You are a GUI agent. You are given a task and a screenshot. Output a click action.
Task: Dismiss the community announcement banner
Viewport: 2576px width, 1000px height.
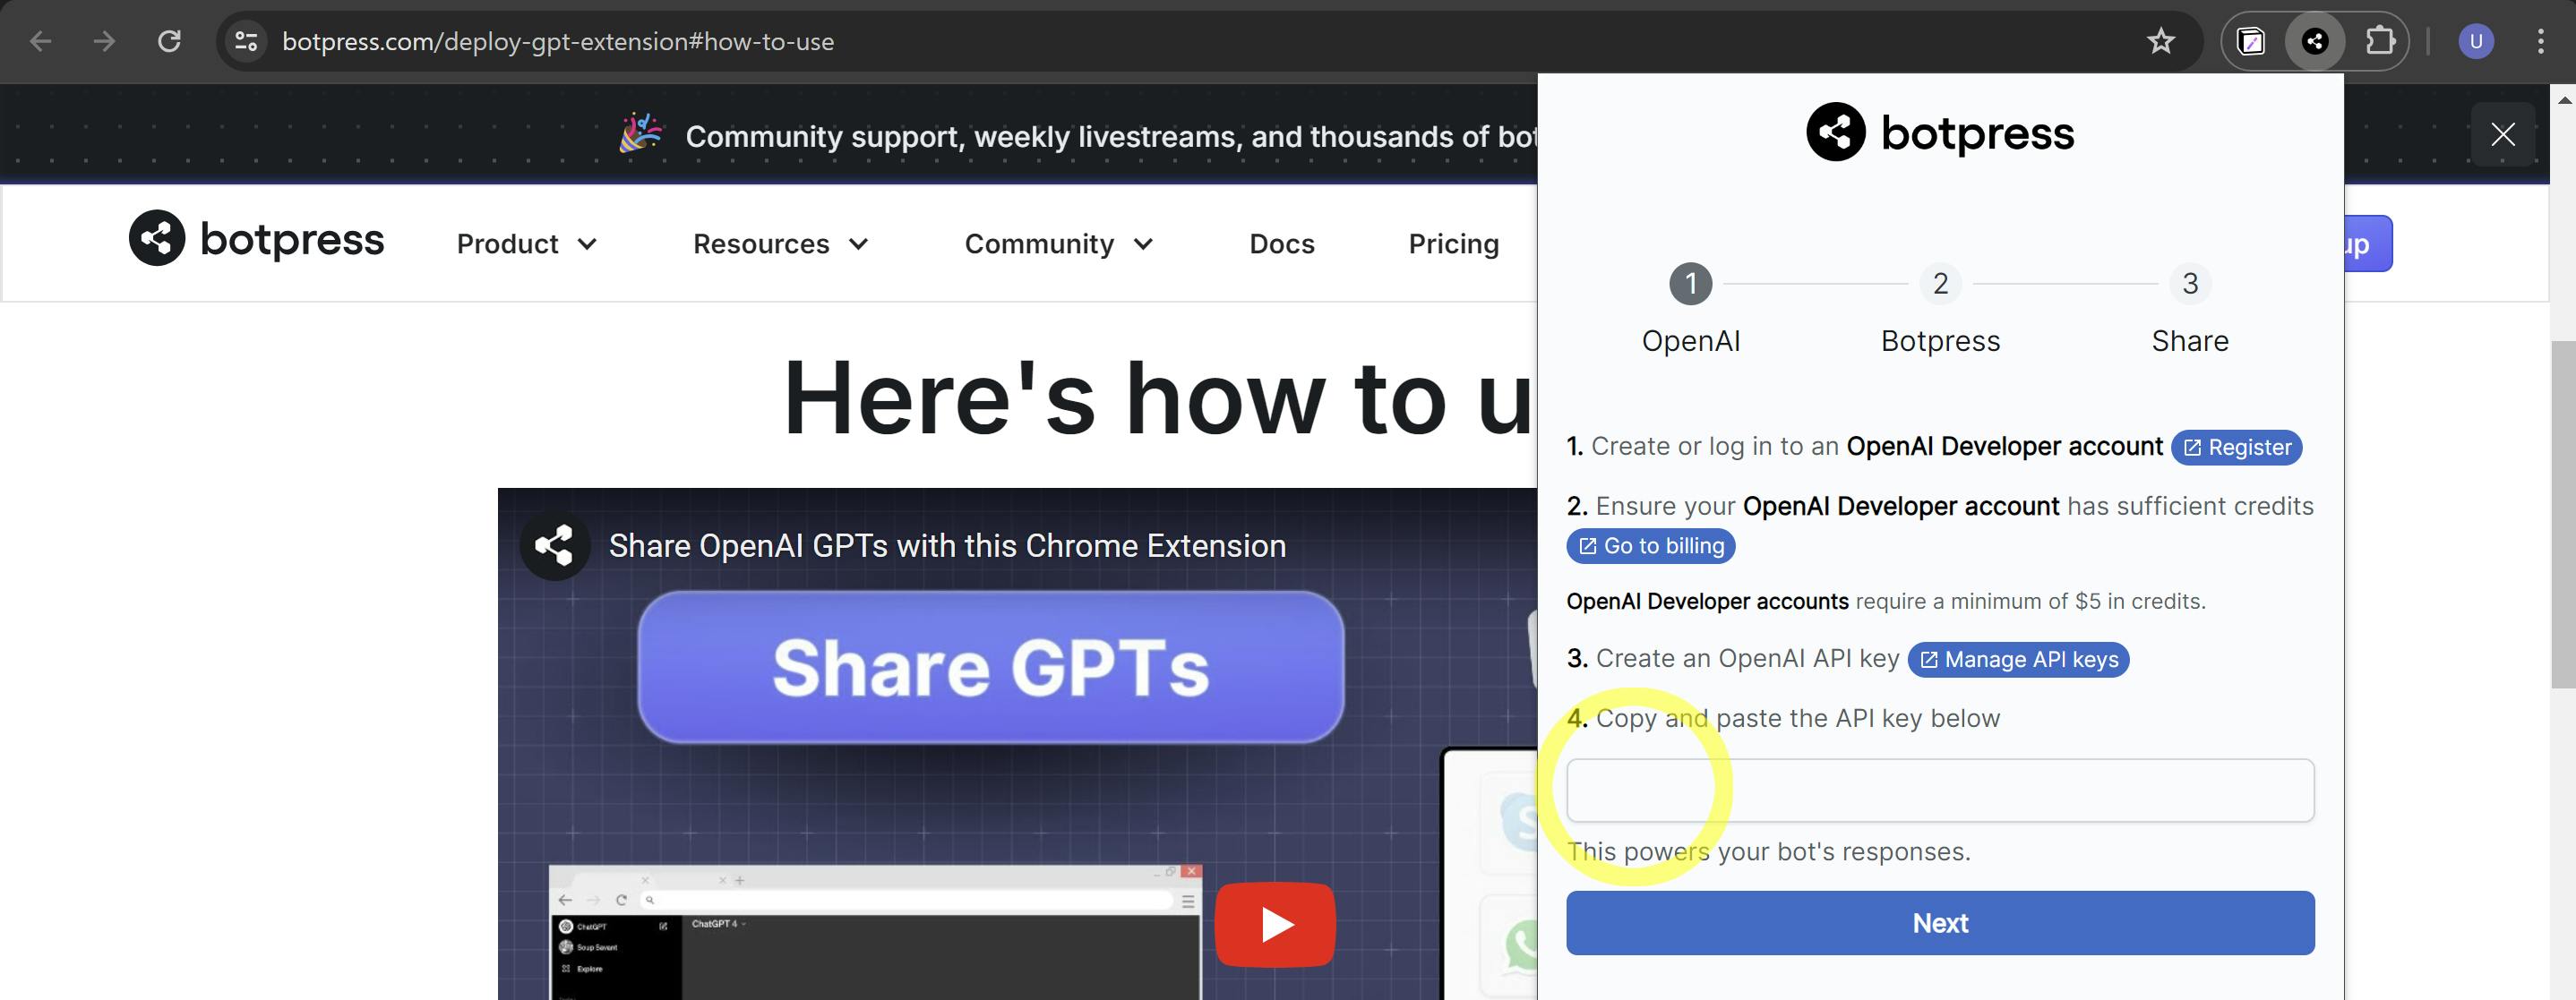pos(2502,134)
